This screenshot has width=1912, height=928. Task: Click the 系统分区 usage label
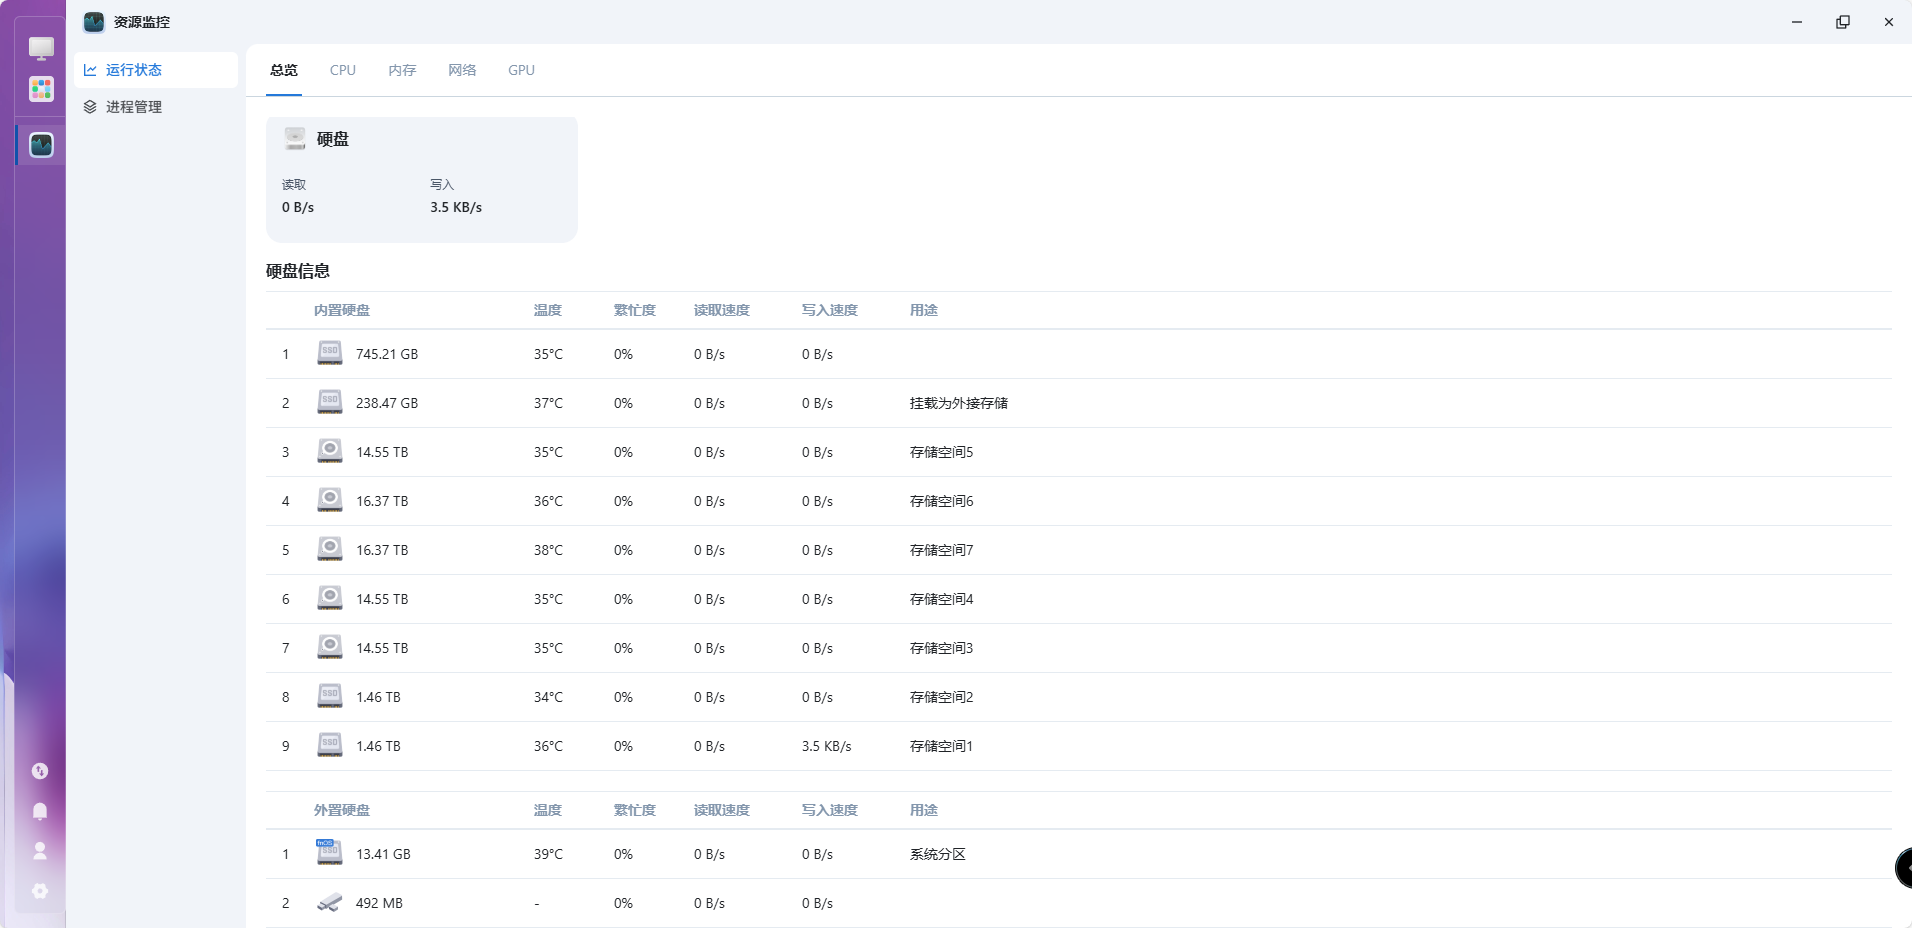click(x=938, y=854)
